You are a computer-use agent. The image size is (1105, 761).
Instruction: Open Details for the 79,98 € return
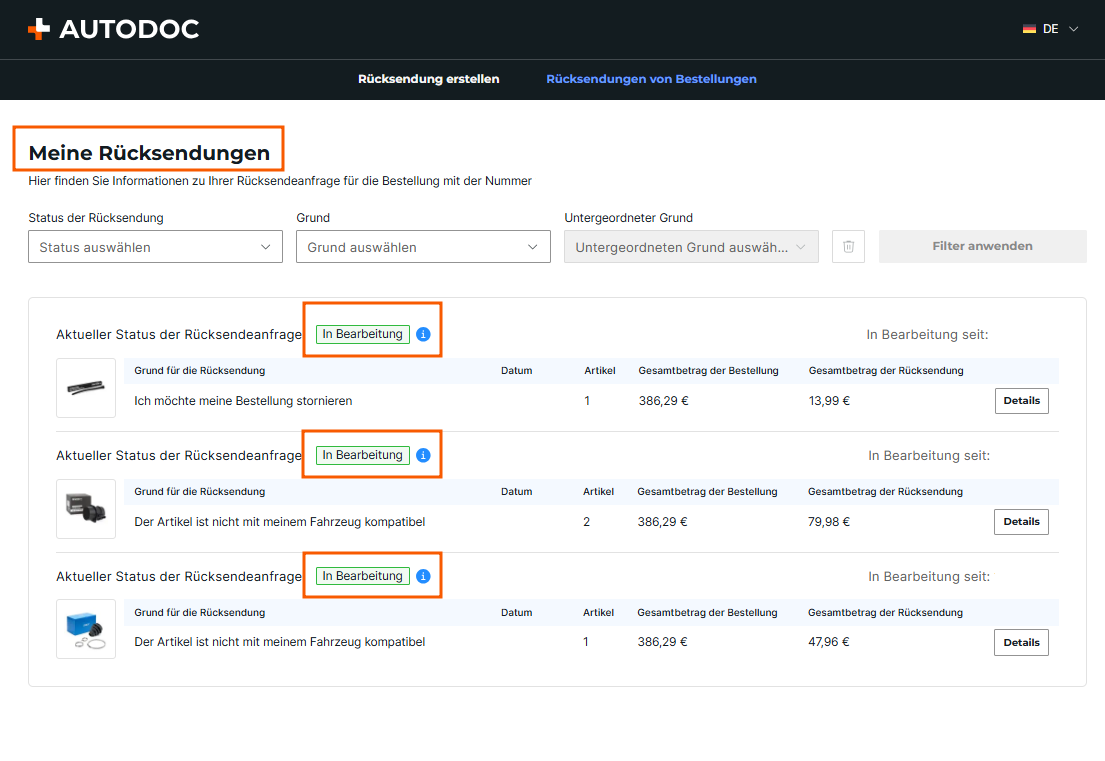(x=1021, y=522)
